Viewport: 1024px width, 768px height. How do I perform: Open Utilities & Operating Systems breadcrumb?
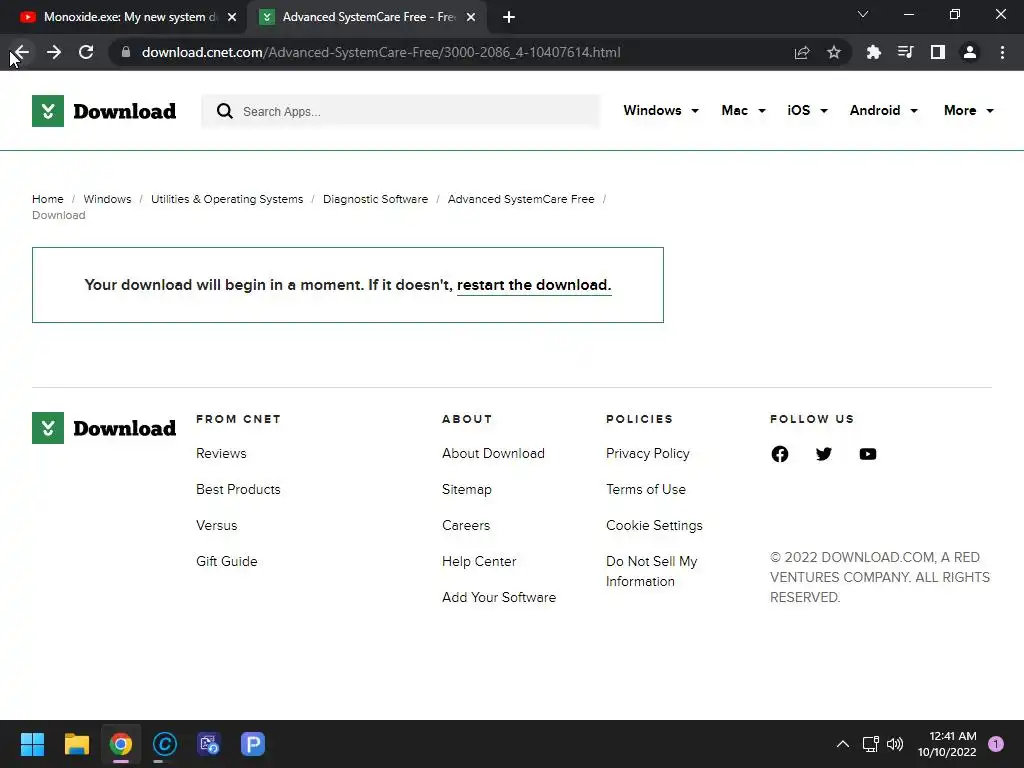click(227, 199)
